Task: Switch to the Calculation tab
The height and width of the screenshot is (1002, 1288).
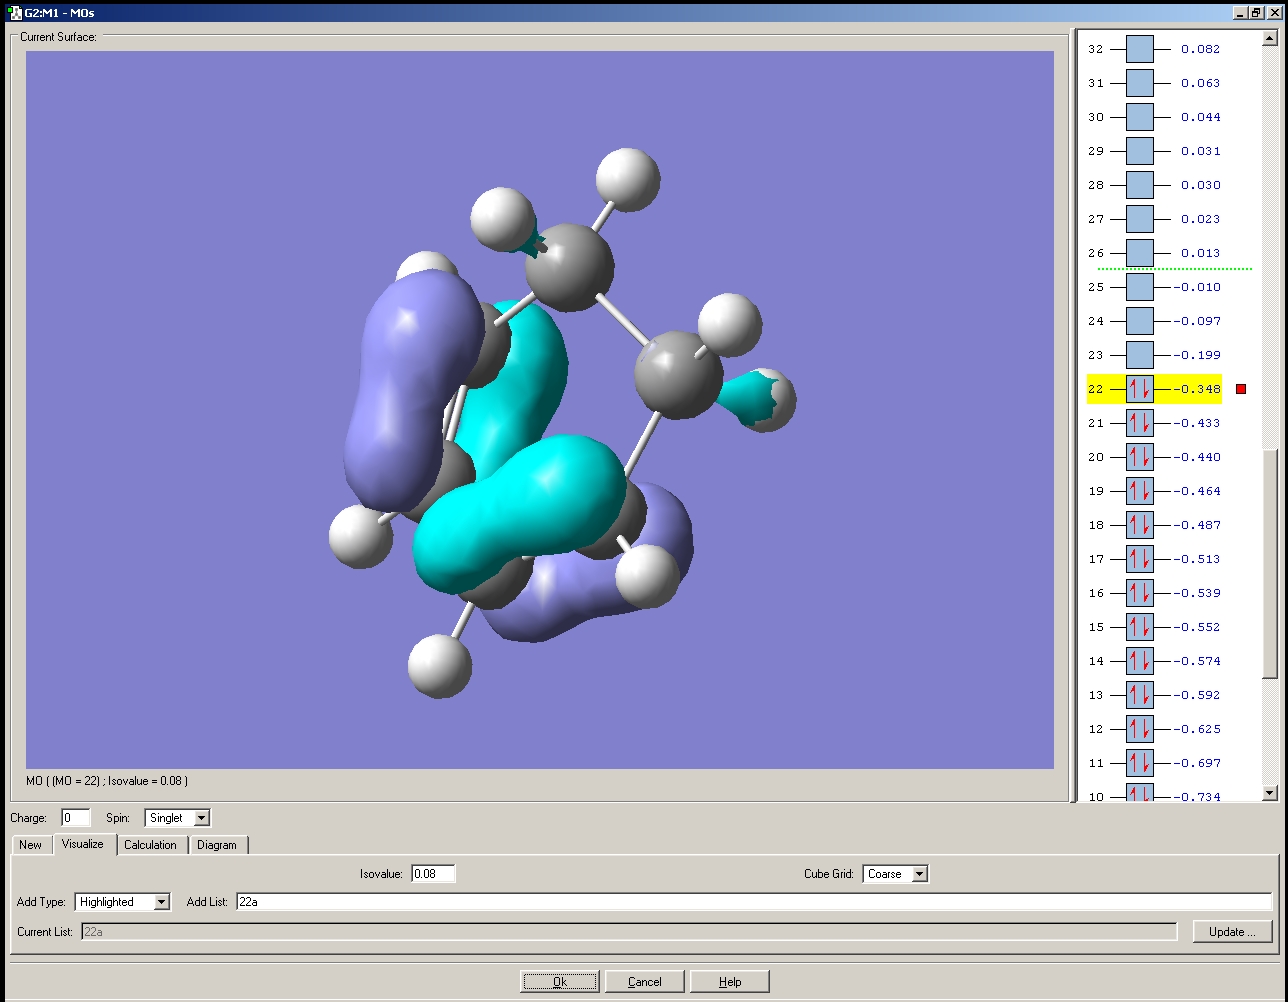Action: [151, 845]
